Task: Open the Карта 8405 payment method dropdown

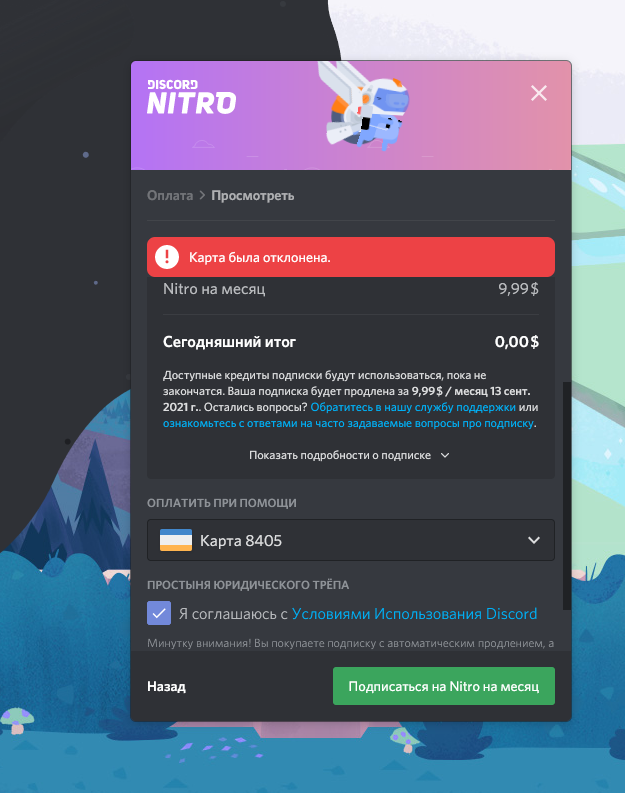Action: pyautogui.click(x=351, y=540)
